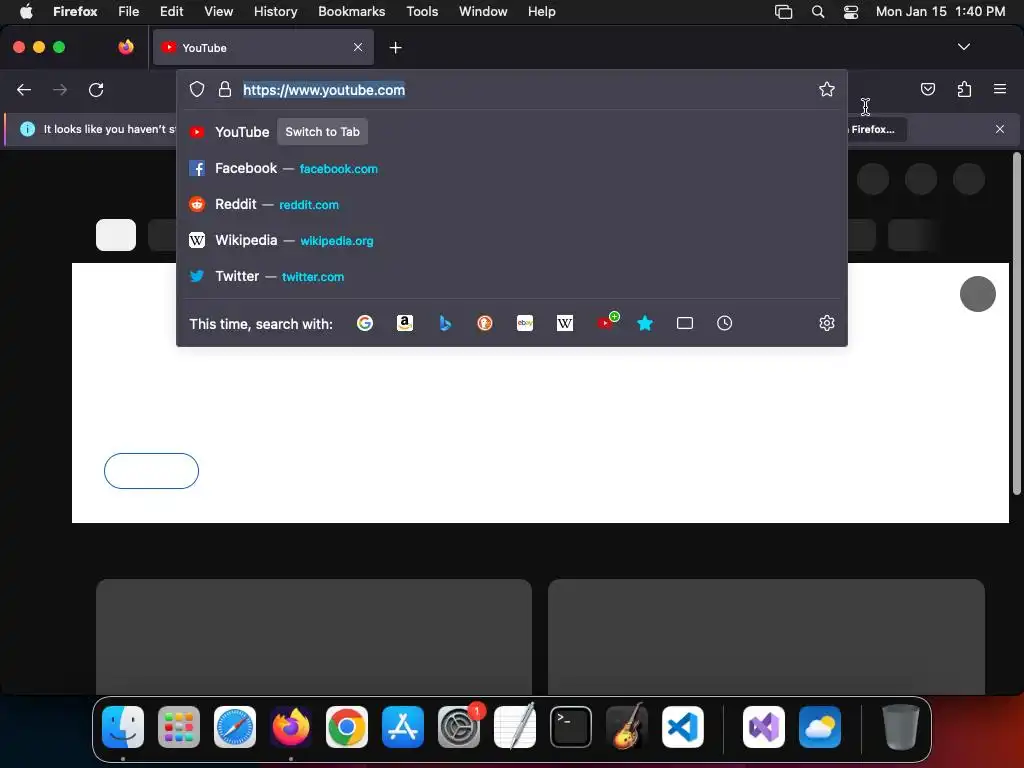Viewport: 1024px width, 768px height.
Task: Add YouTube search engine icon
Action: click(x=607, y=322)
